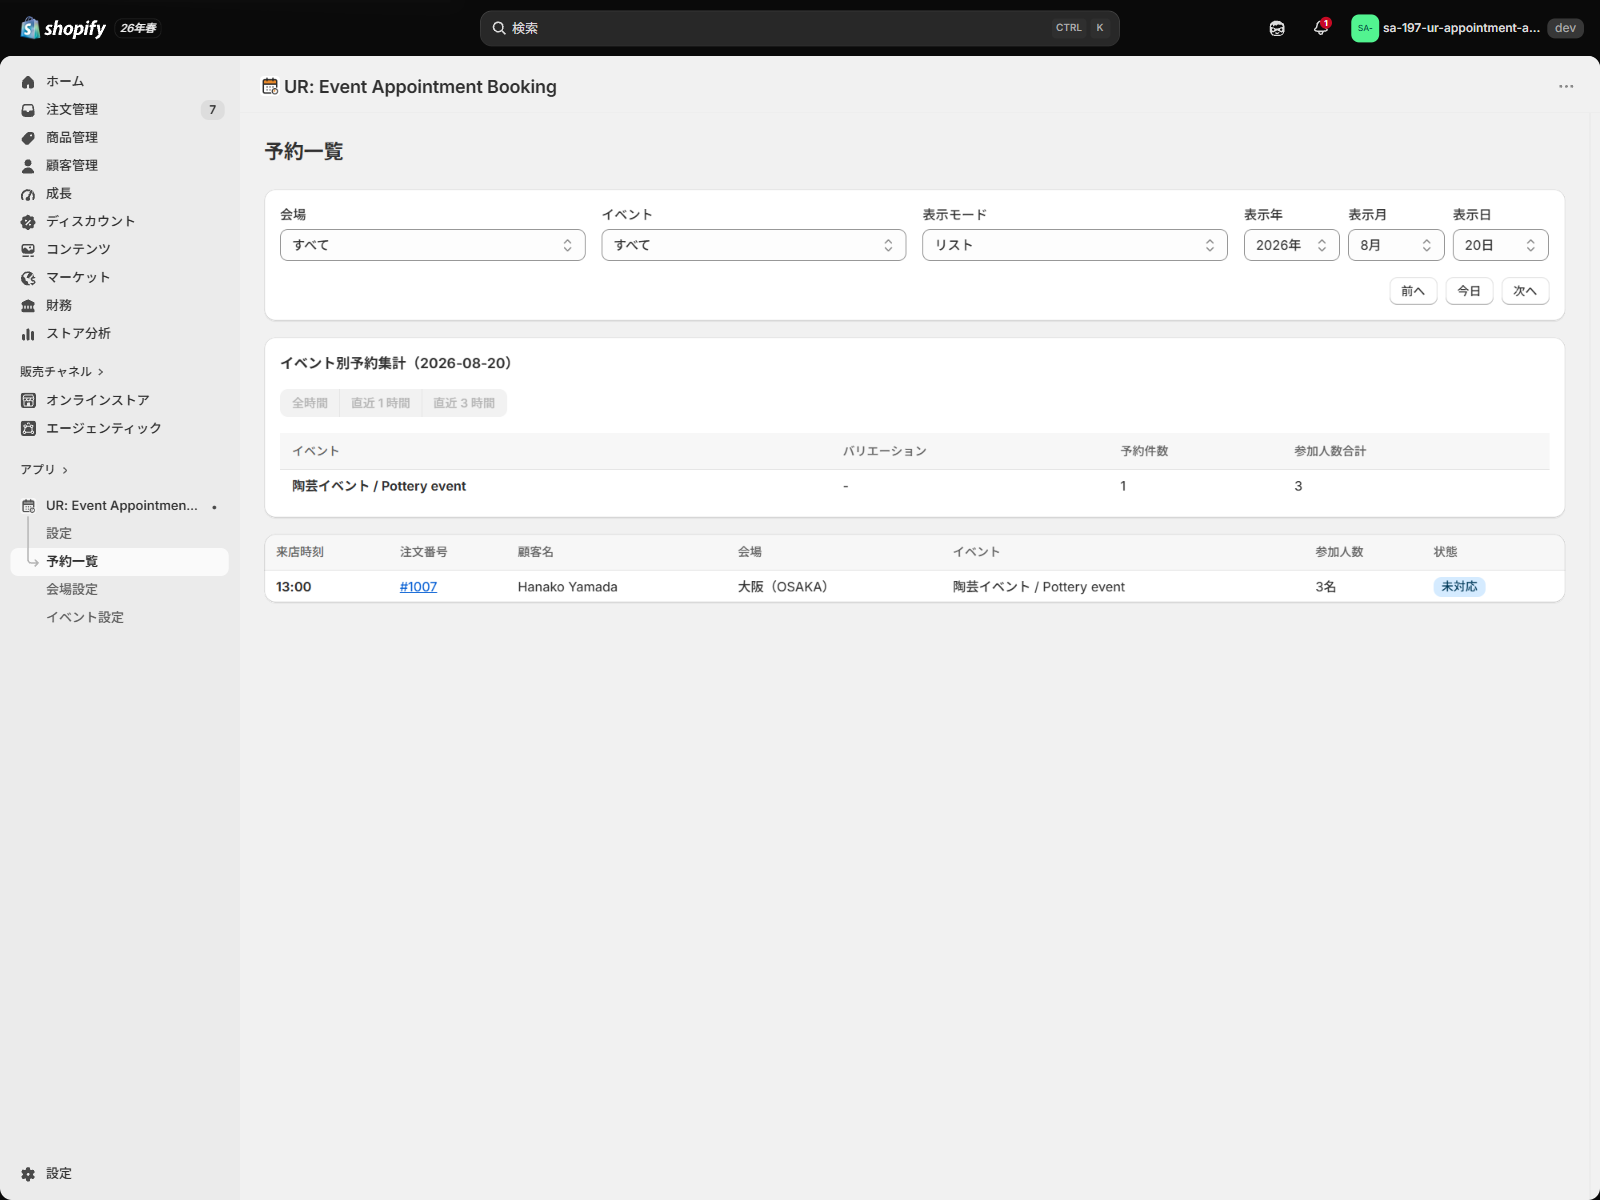Viewport: 1600px width, 1200px height.
Task: Open コンテンツ content icon
Action: [28, 250]
